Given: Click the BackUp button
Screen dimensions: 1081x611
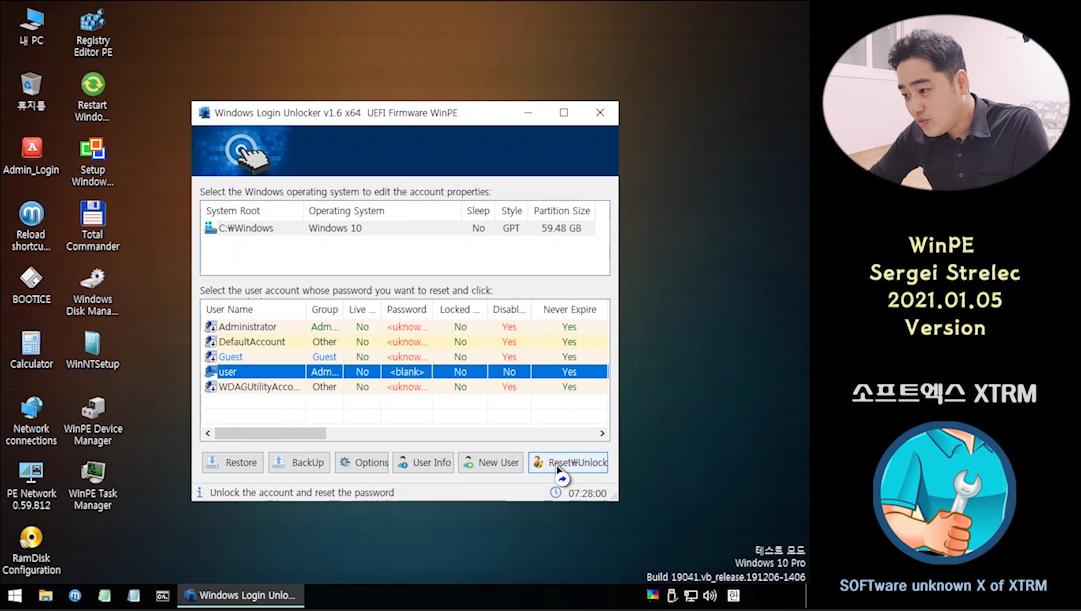Looking at the screenshot, I should click(x=299, y=462).
